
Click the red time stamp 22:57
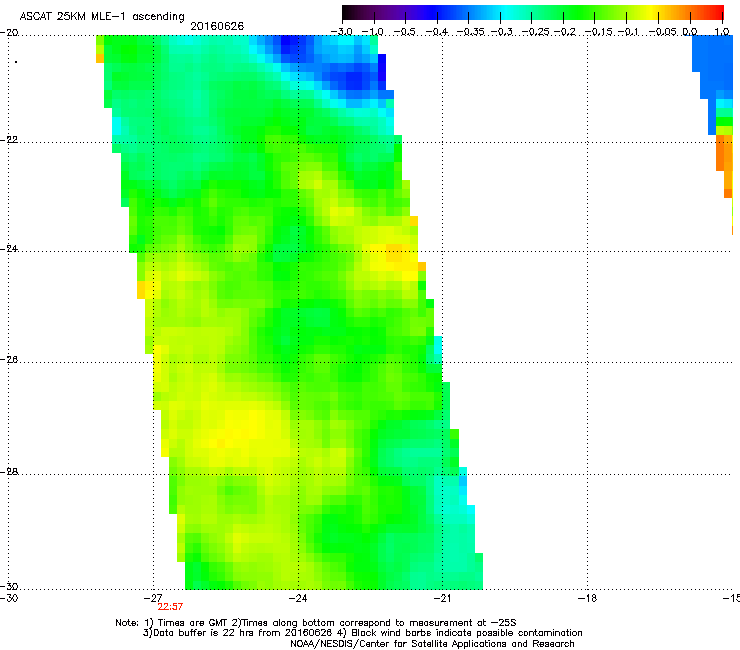[x=170, y=607]
